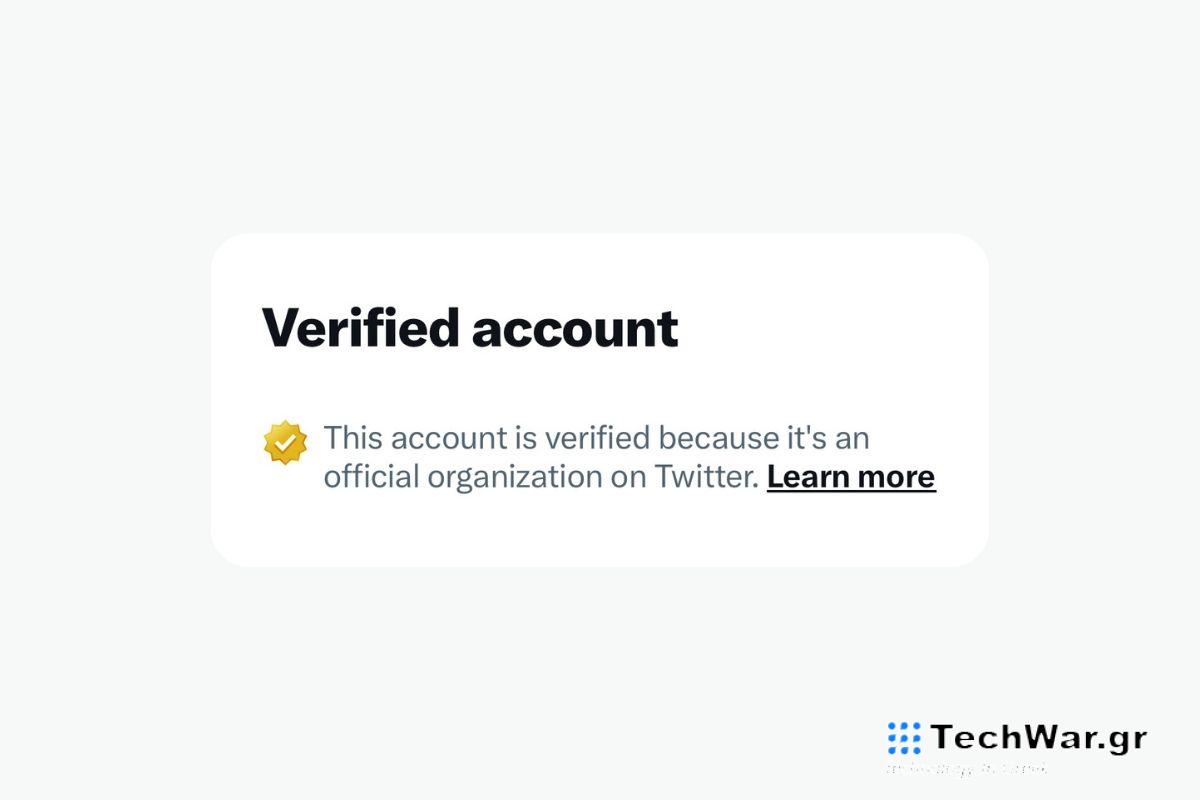
Task: Open the Learn more link
Action: (x=850, y=477)
